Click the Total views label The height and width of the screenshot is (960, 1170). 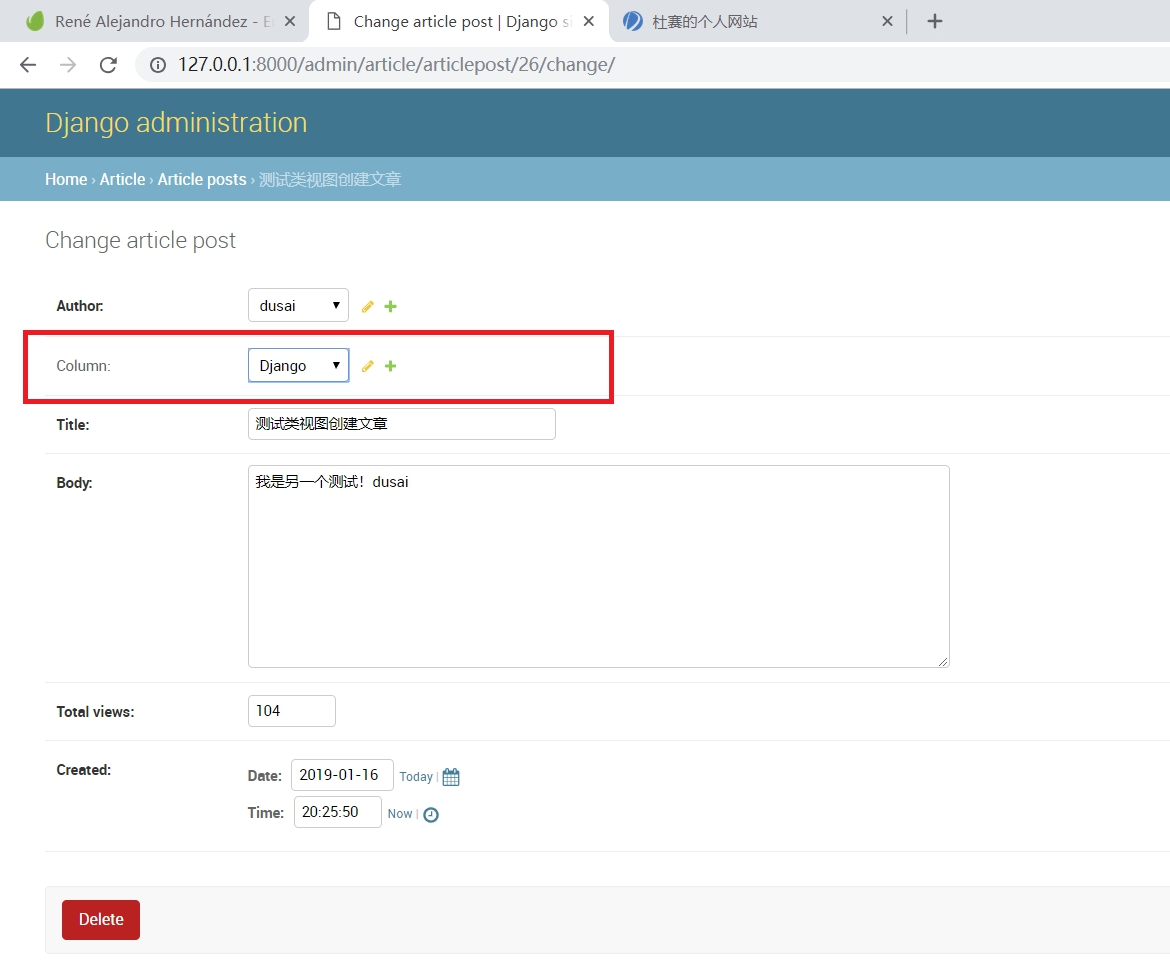pyautogui.click(x=96, y=712)
